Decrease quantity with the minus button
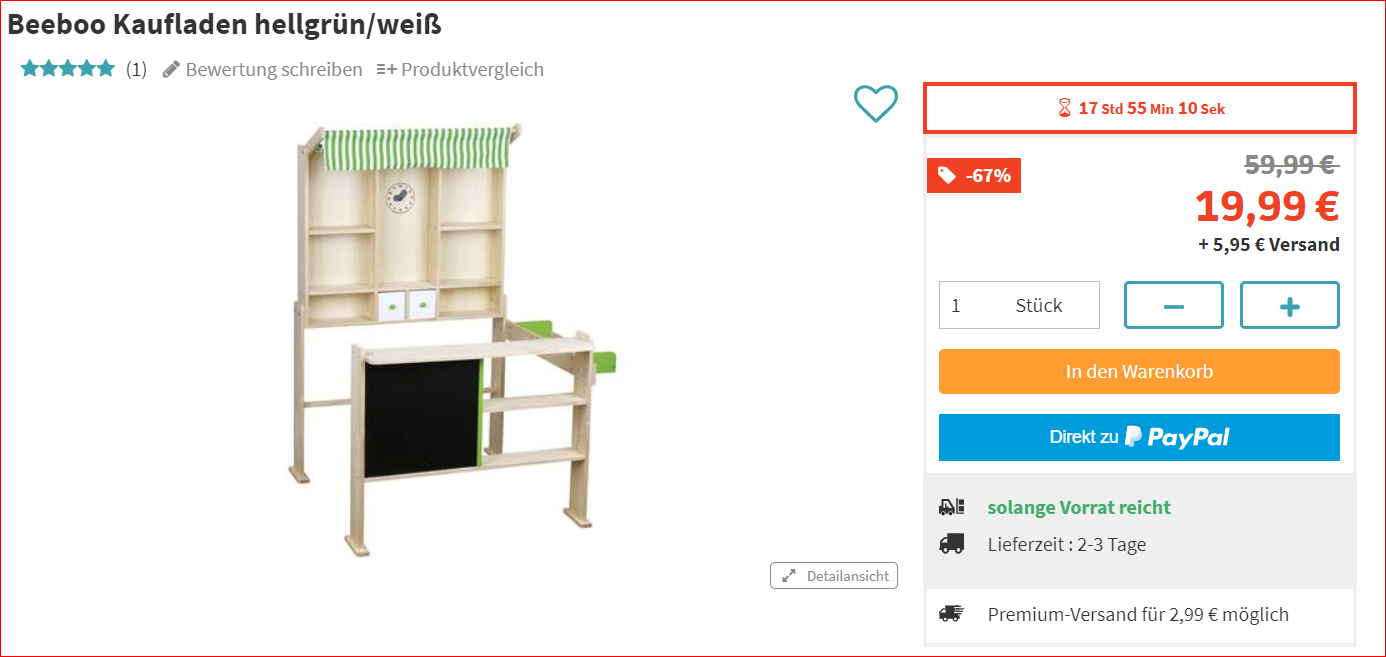The width and height of the screenshot is (1386, 657). 1174,305
